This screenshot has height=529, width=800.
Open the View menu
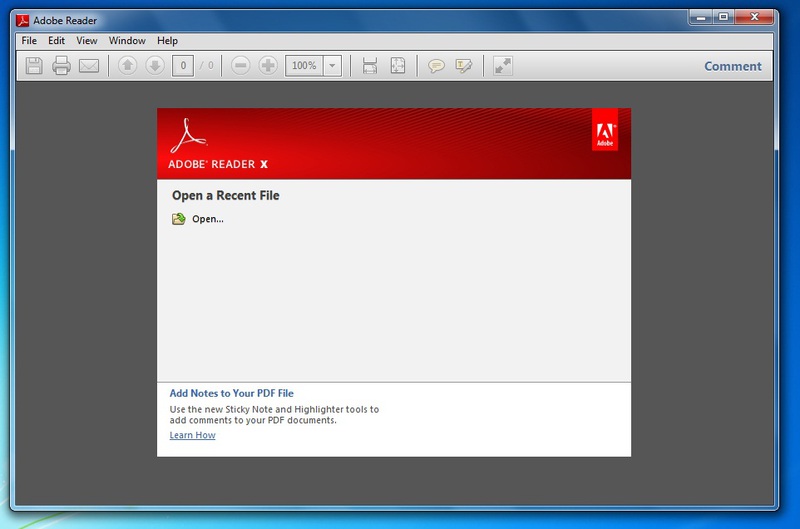tap(87, 41)
